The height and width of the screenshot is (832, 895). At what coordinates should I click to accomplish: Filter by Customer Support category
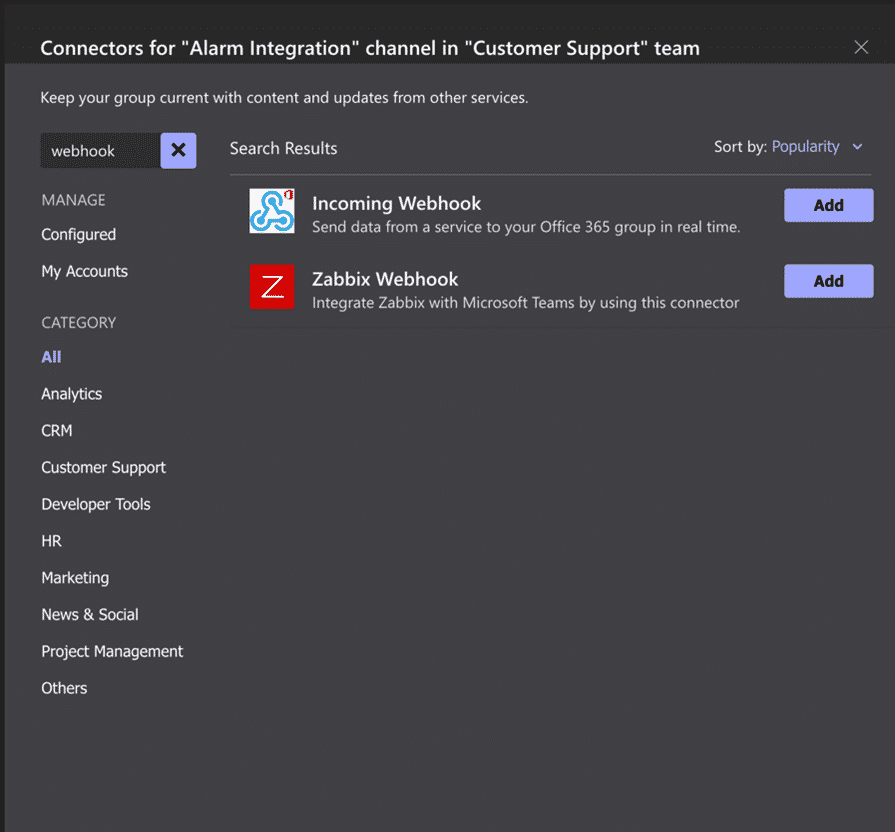(103, 467)
